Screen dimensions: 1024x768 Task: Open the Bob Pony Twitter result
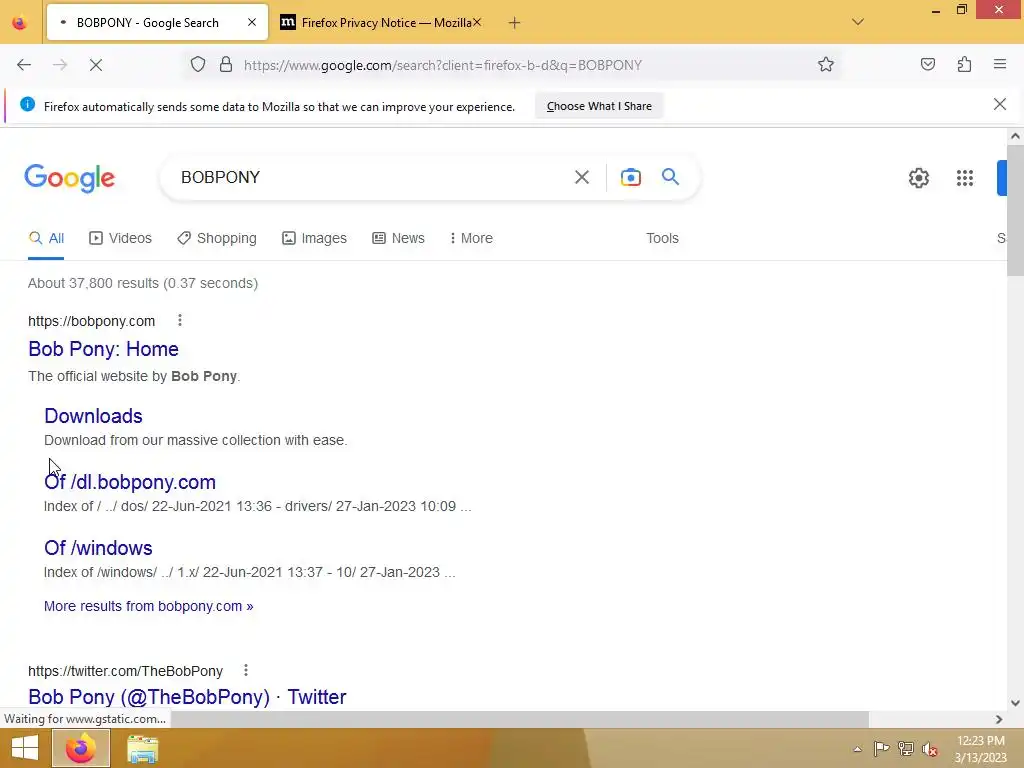click(187, 697)
